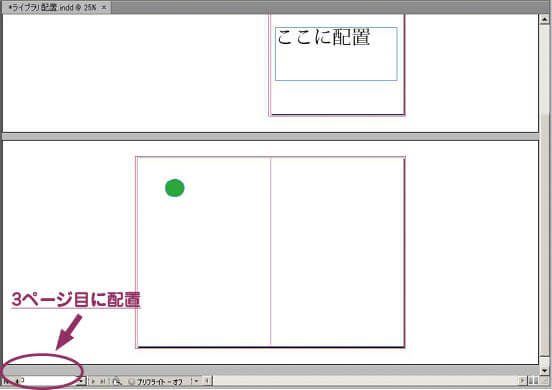Click the horizontal scrollbar track
This screenshot has height=390, width=552.
366,381
